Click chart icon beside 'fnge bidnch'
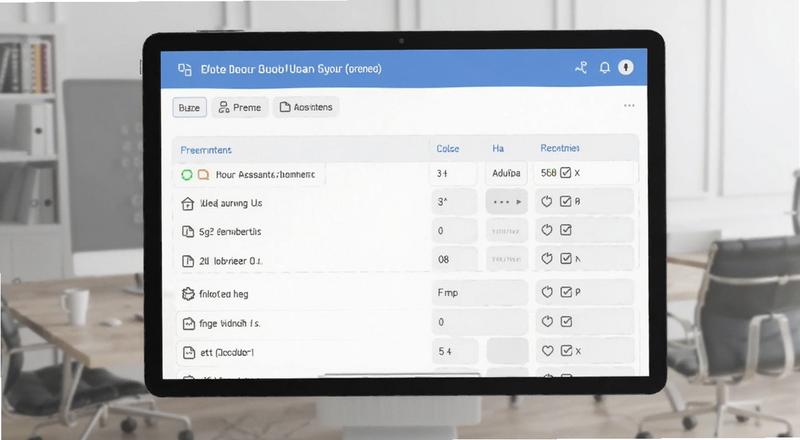 pyautogui.click(x=189, y=324)
